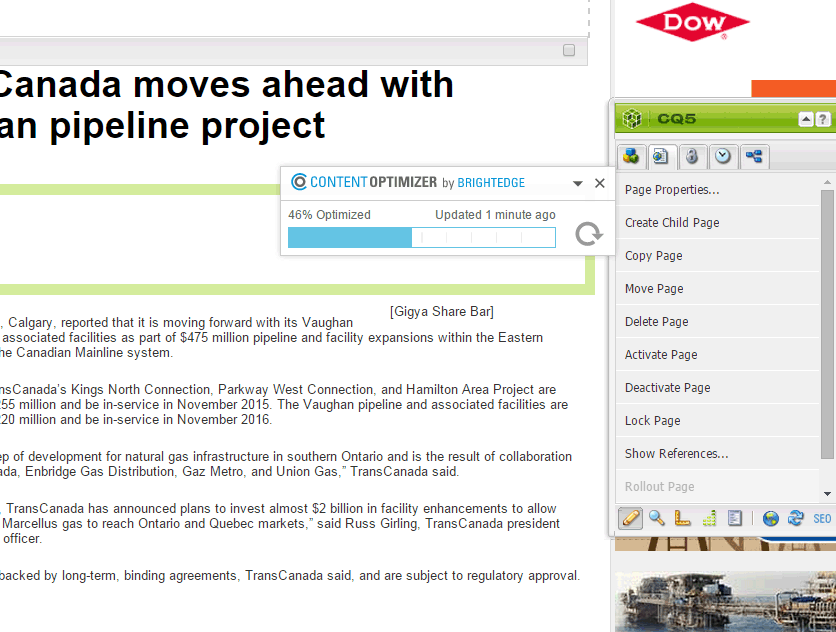Open the Components tab in sidekick

[631, 157]
